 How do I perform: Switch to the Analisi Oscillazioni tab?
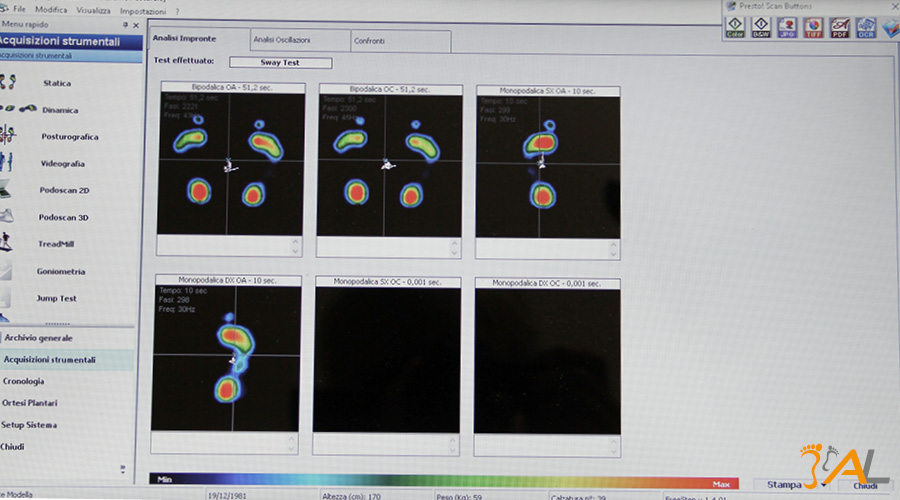[300, 40]
